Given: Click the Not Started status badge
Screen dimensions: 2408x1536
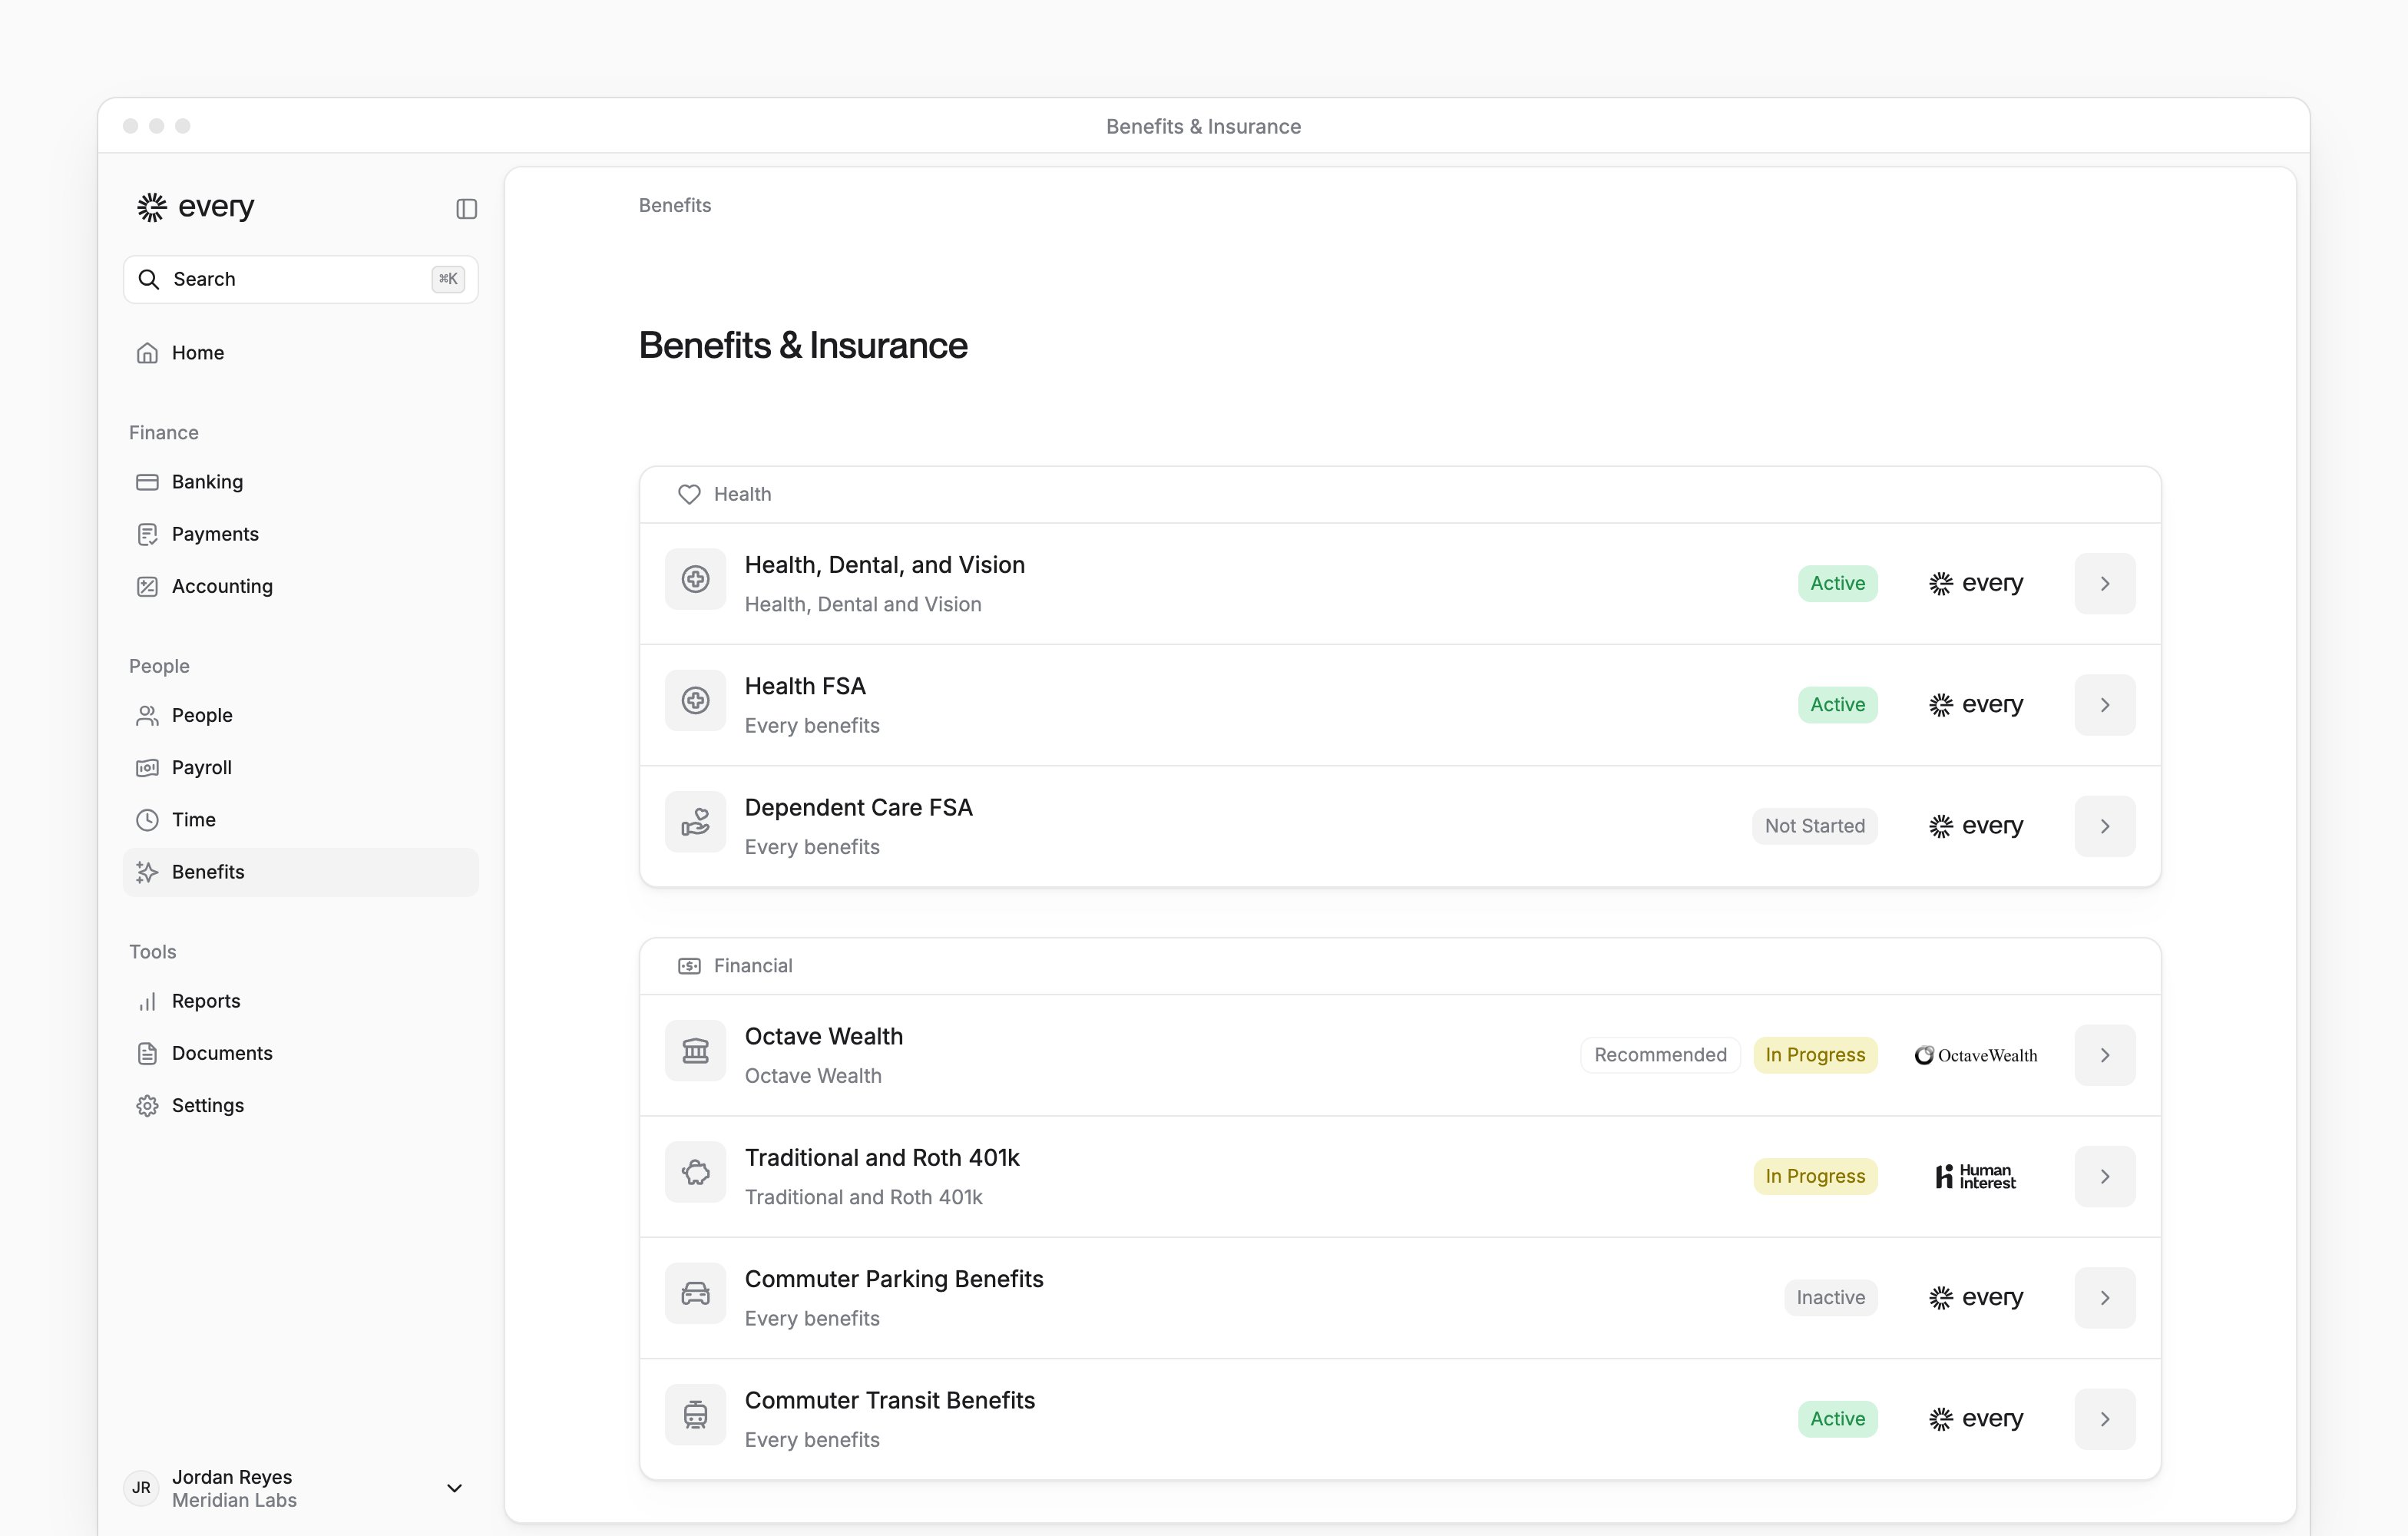Looking at the screenshot, I should 1814,826.
